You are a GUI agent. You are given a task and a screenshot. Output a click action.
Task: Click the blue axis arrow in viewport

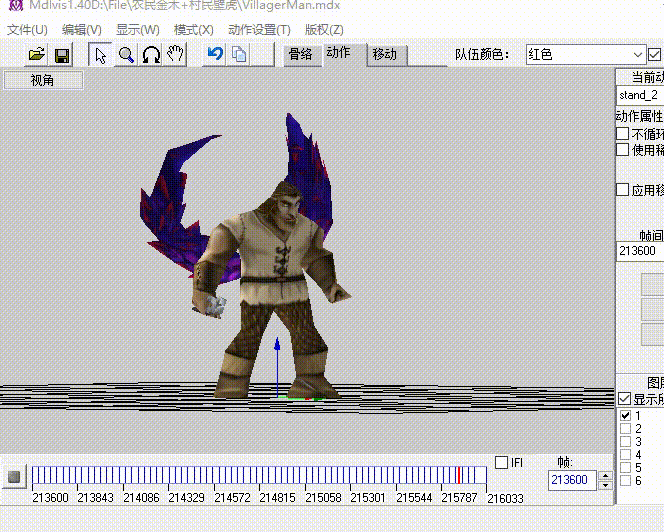pyautogui.click(x=277, y=367)
